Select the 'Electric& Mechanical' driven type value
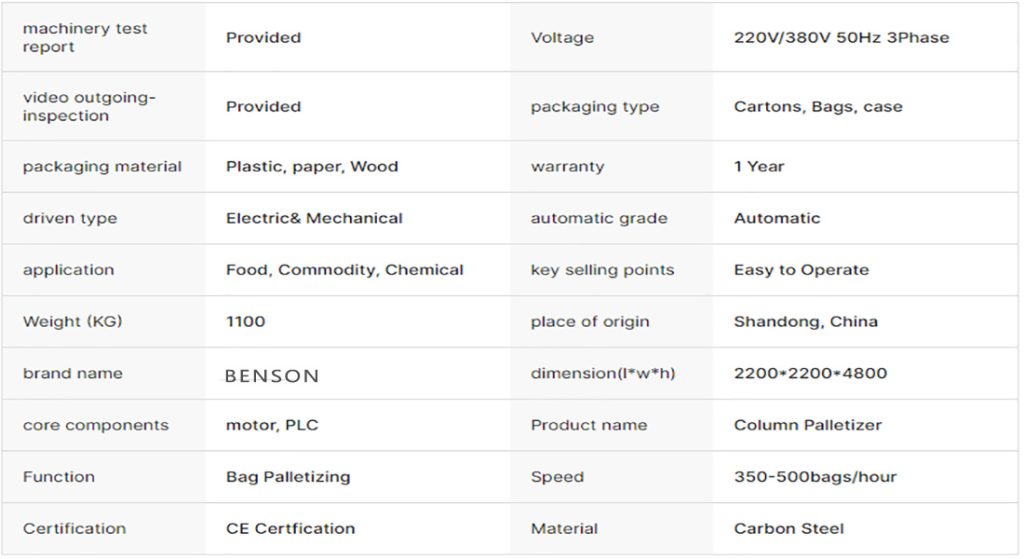 pyautogui.click(x=314, y=218)
